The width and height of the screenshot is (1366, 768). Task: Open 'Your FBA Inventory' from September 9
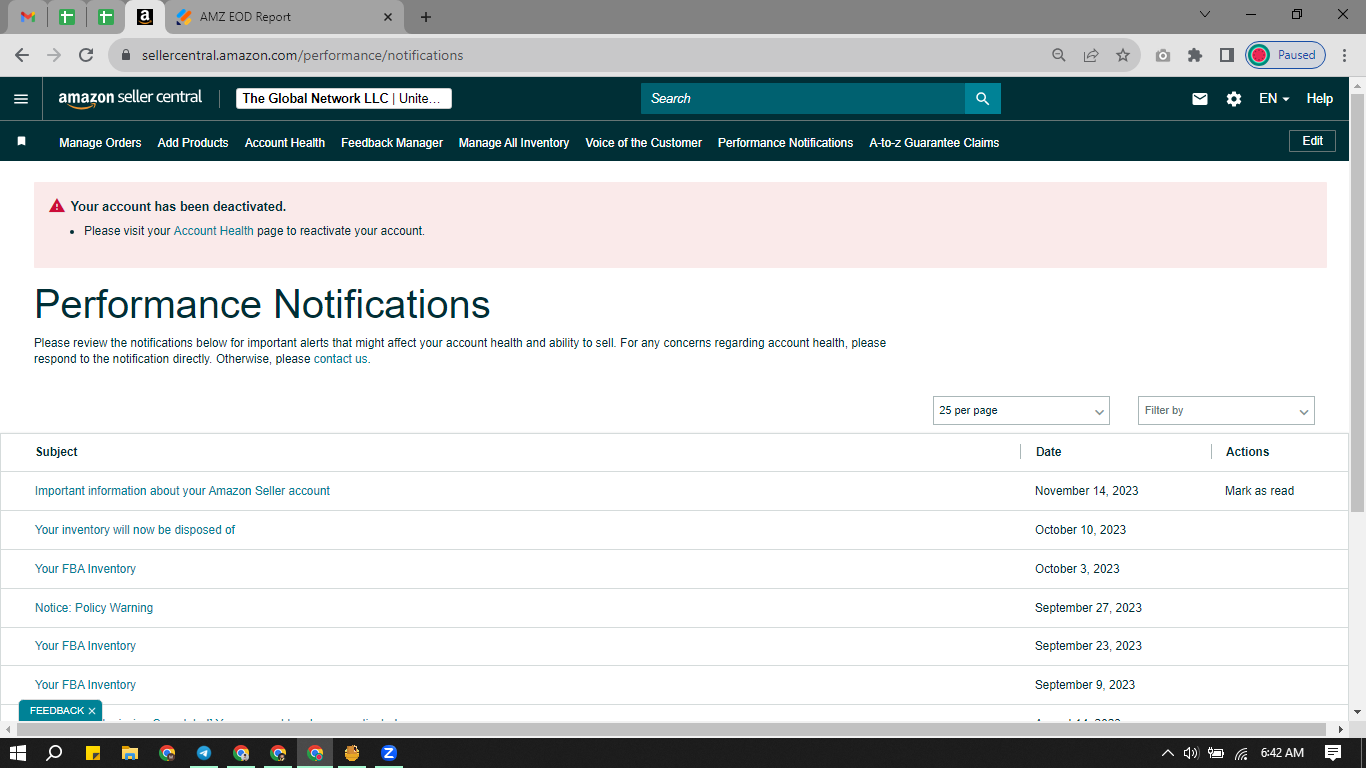pyautogui.click(x=85, y=685)
